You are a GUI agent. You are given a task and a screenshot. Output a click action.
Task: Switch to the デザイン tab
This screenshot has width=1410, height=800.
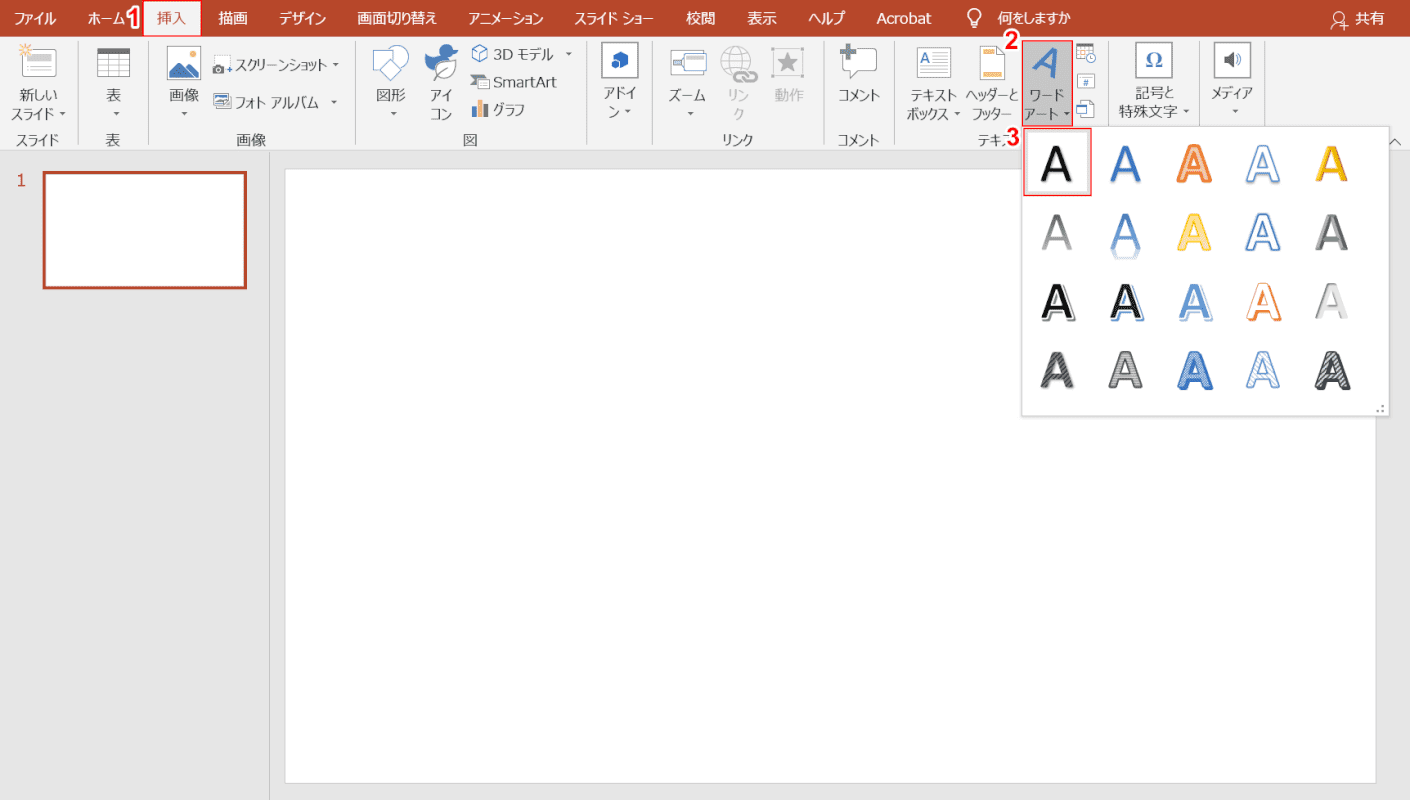pyautogui.click(x=302, y=18)
